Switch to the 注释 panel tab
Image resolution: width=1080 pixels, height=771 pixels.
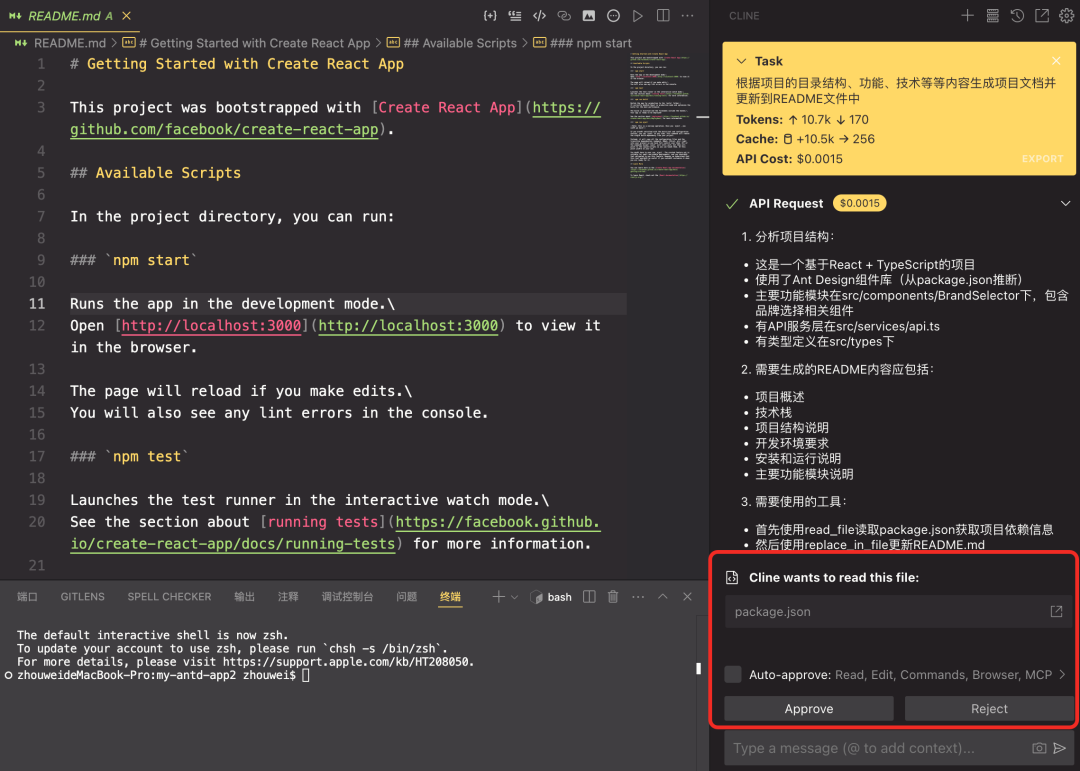288,597
